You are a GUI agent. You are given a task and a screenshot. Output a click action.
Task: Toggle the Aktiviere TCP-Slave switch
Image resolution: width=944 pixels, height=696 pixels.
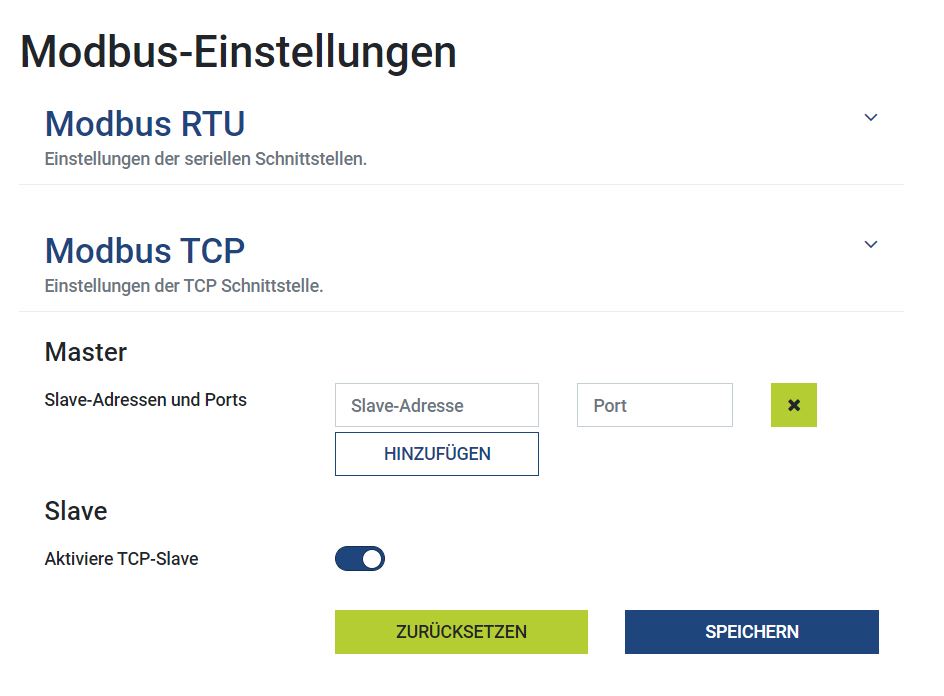[x=360, y=559]
